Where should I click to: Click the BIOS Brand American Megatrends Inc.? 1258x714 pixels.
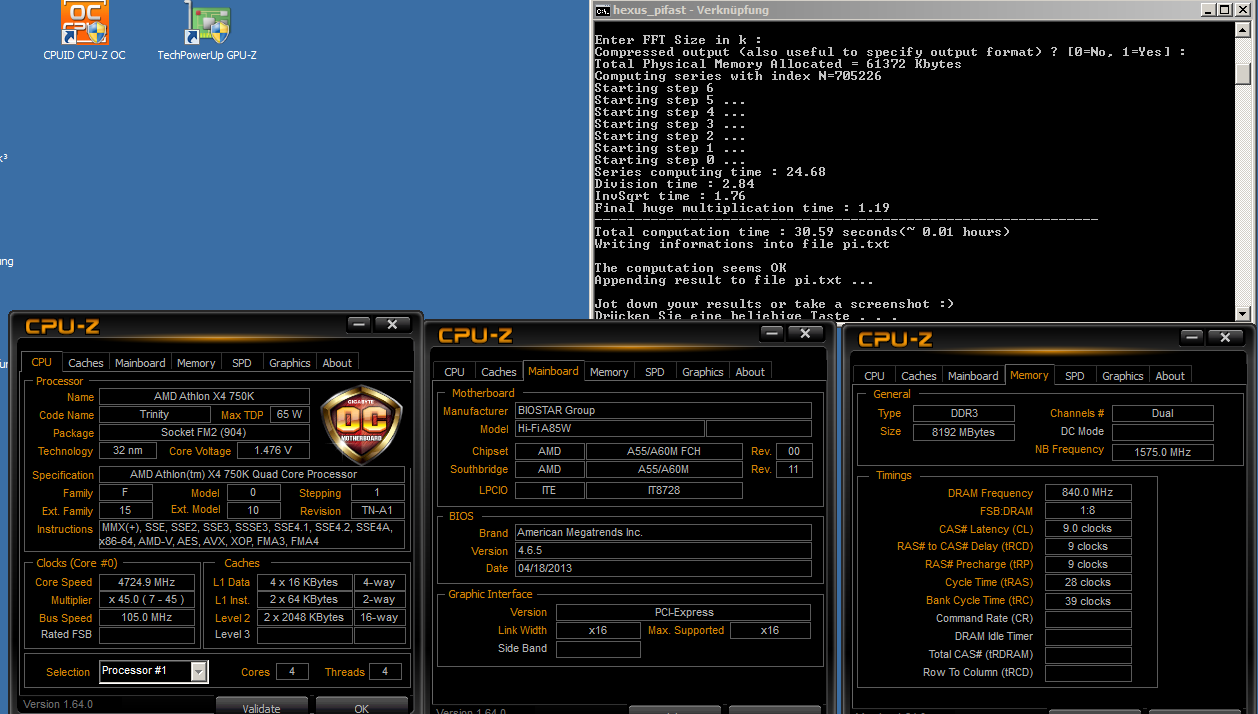(x=663, y=533)
